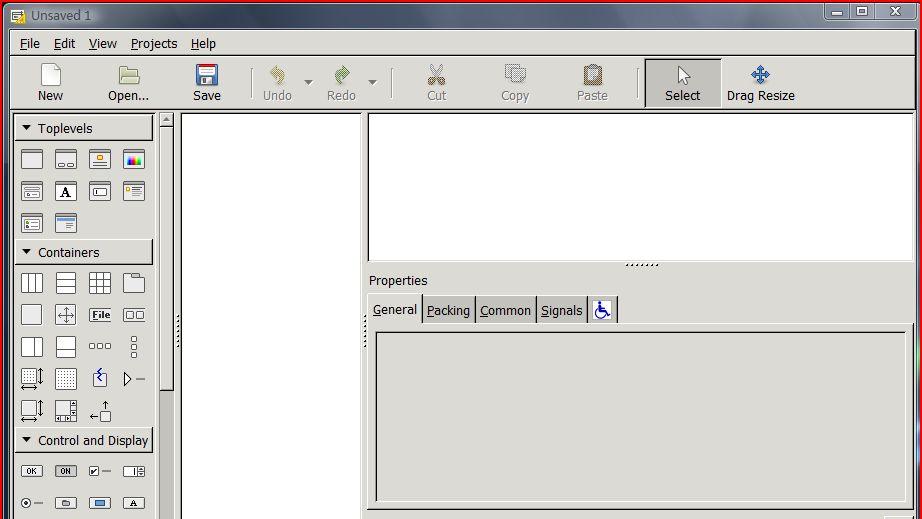This screenshot has height=519, width=922.
Task: Open the accessibility wheelchair tab
Action: 602,310
